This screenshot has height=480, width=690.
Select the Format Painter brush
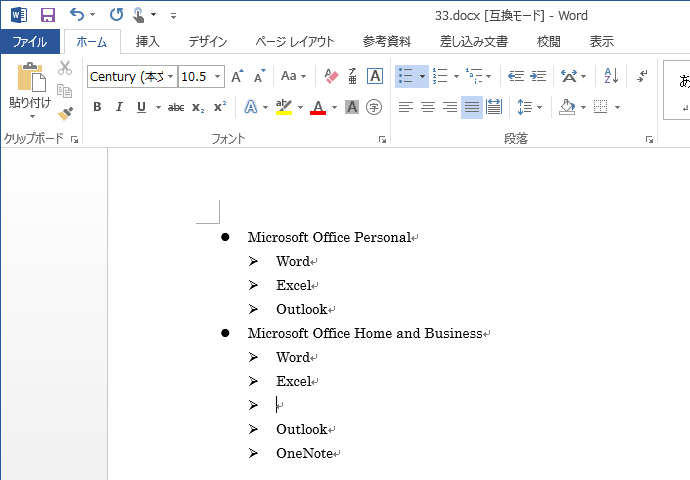pos(65,114)
